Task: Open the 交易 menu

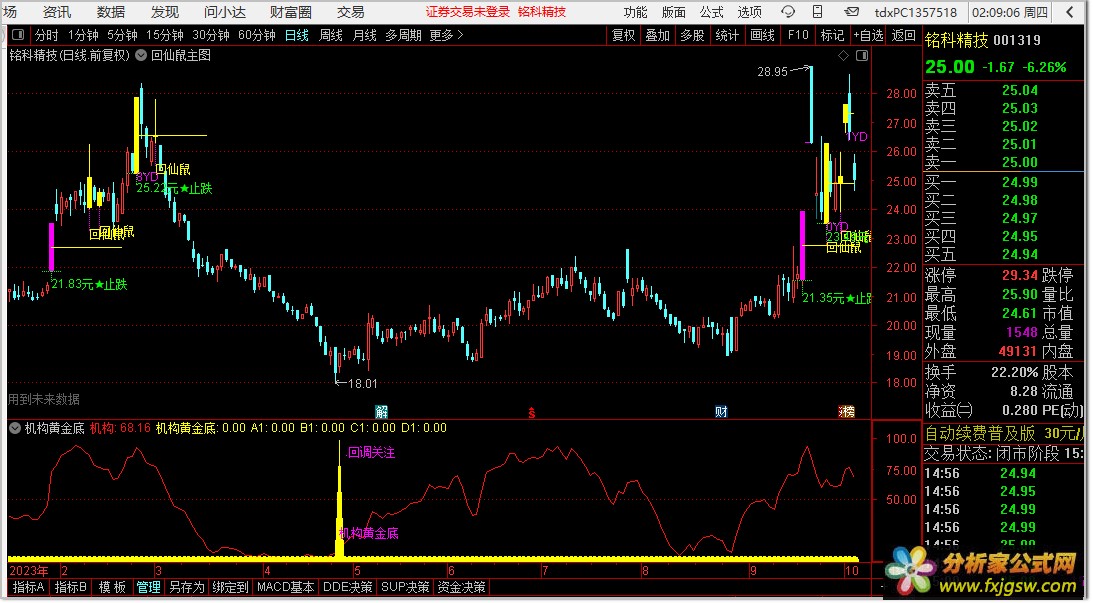Action: (x=351, y=12)
